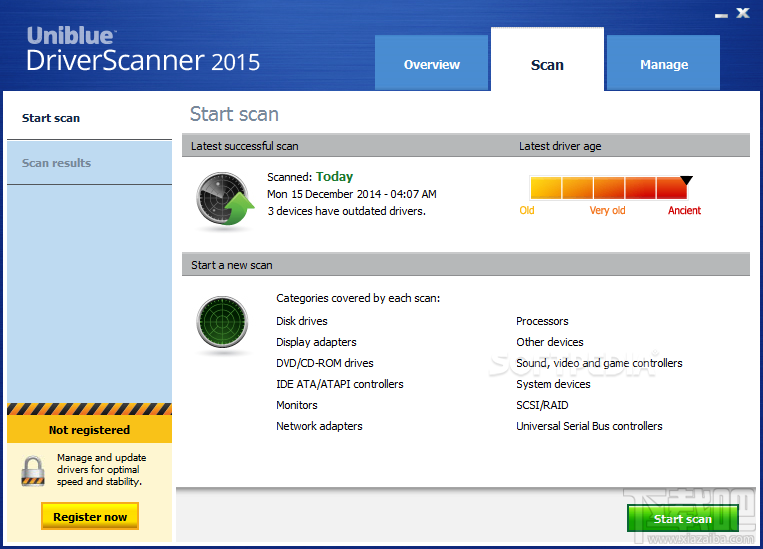Click the 'Mon 15 December 2014 - 04:07 AM' date

pos(352,194)
